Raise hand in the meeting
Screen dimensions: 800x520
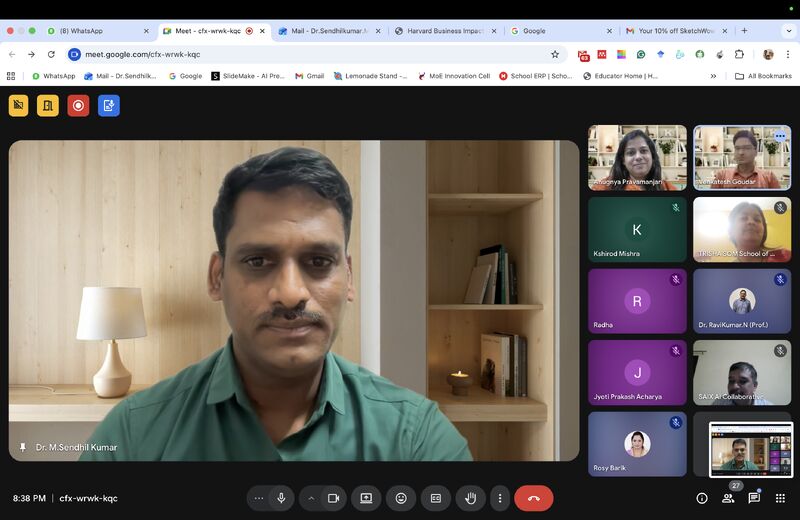470,498
